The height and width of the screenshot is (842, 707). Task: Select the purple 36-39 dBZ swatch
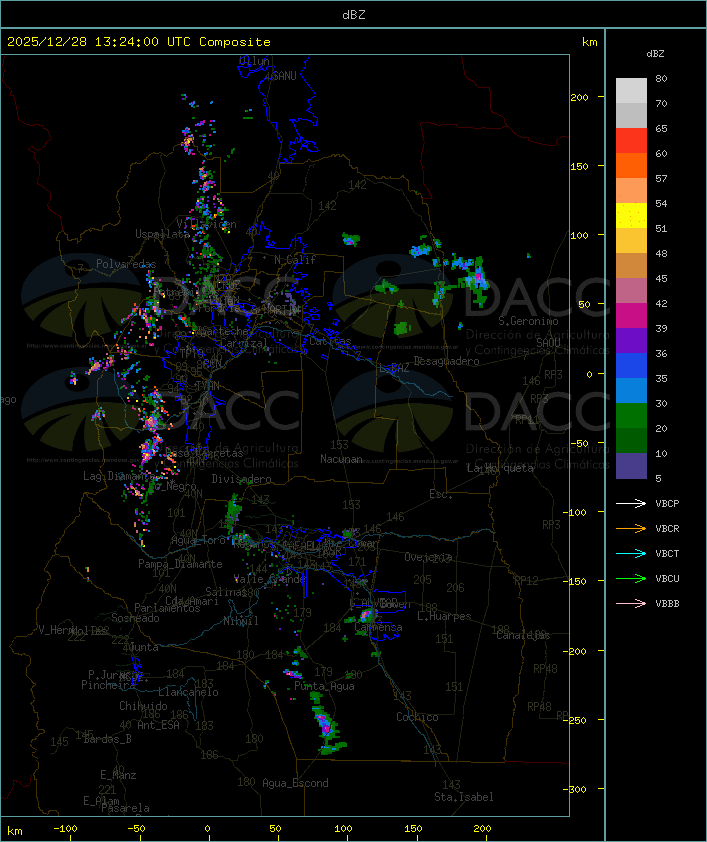click(631, 341)
